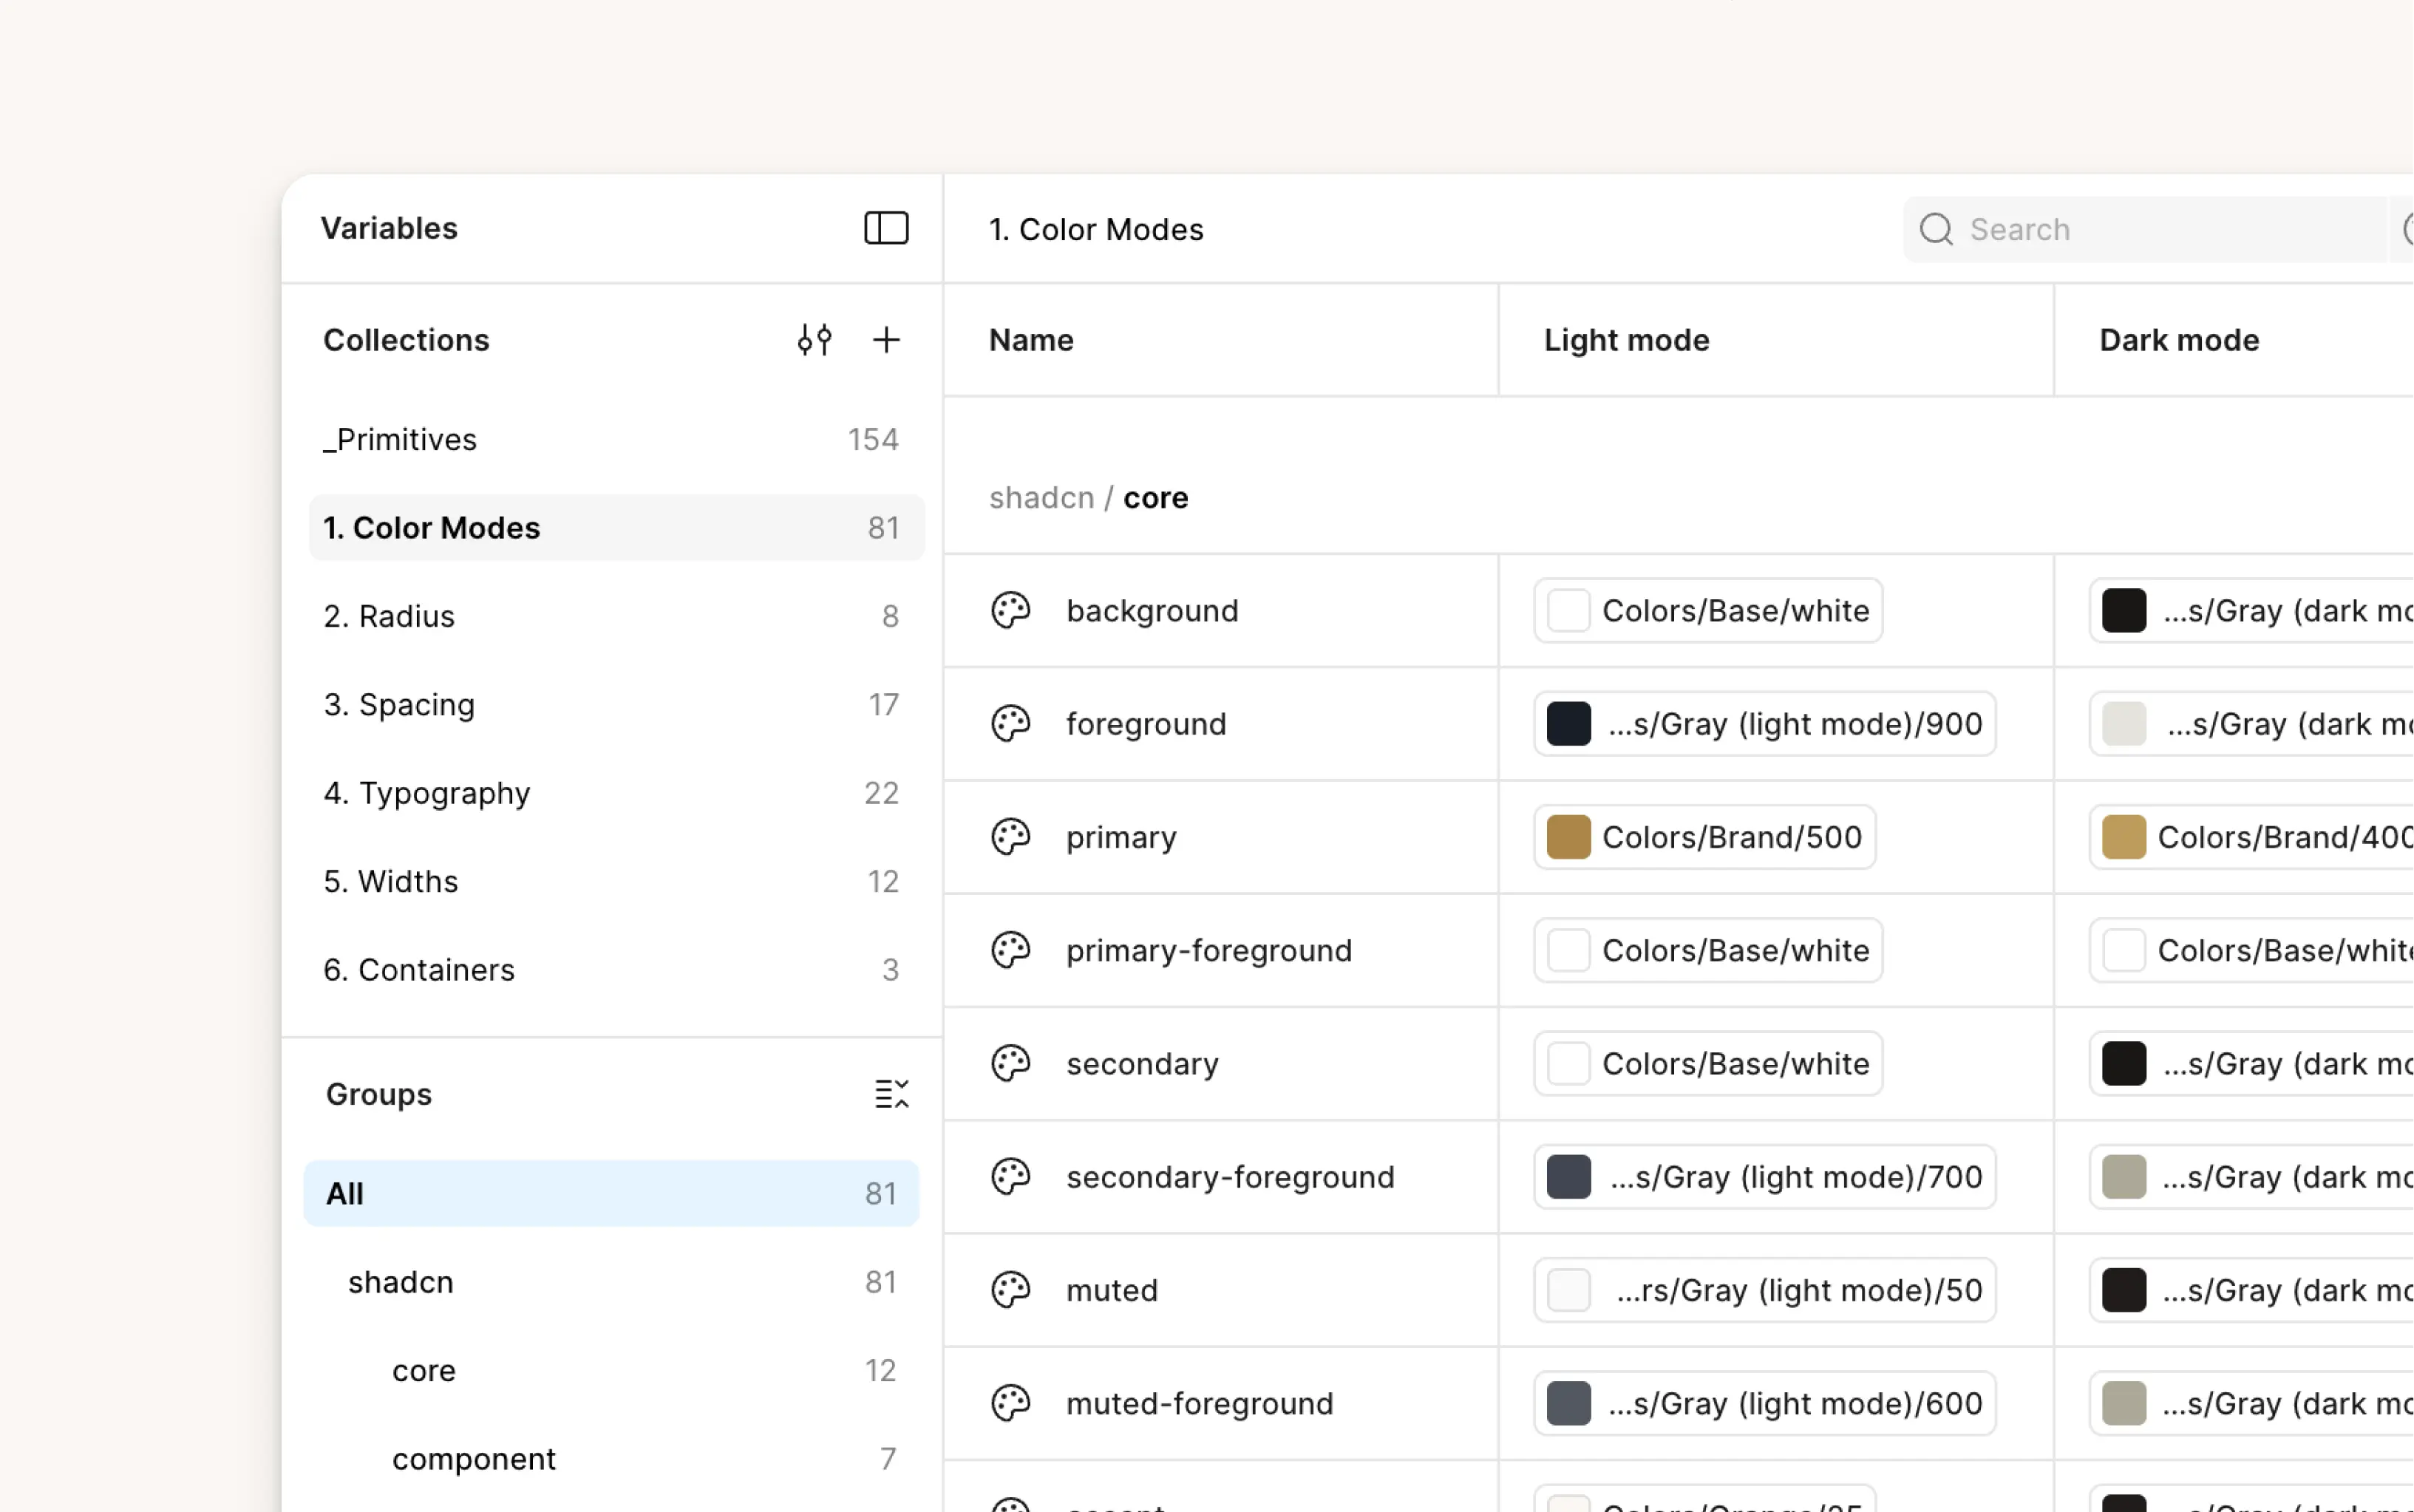The width and height of the screenshot is (2414, 1512).
Task: Click the light mode Gray 700 swatch
Action: pyautogui.click(x=1568, y=1177)
